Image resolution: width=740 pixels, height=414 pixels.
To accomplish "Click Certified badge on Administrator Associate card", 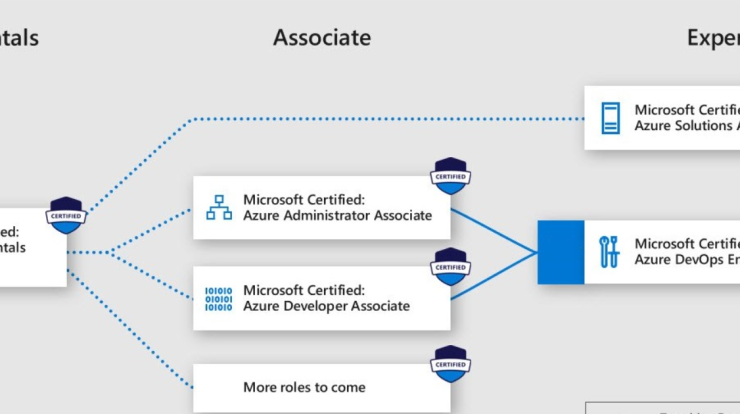I will 450,176.
